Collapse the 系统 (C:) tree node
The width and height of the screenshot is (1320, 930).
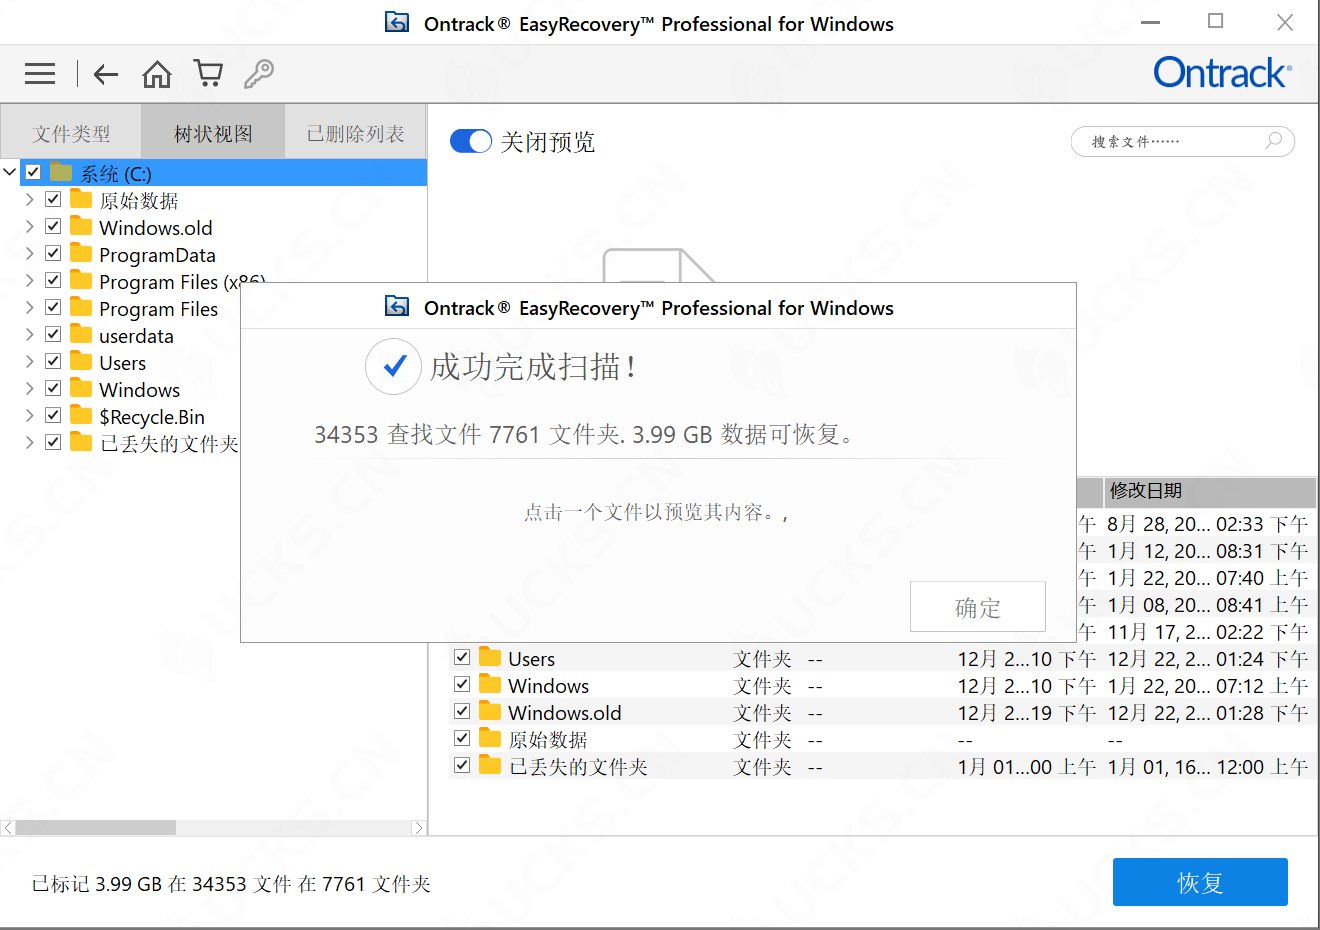(10, 172)
